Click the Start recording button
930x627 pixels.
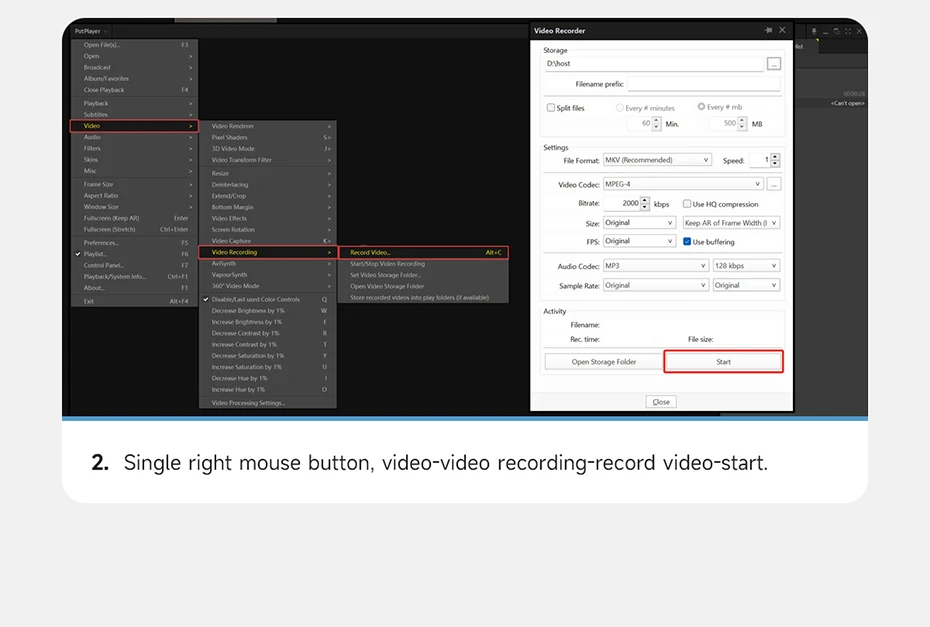click(x=724, y=361)
